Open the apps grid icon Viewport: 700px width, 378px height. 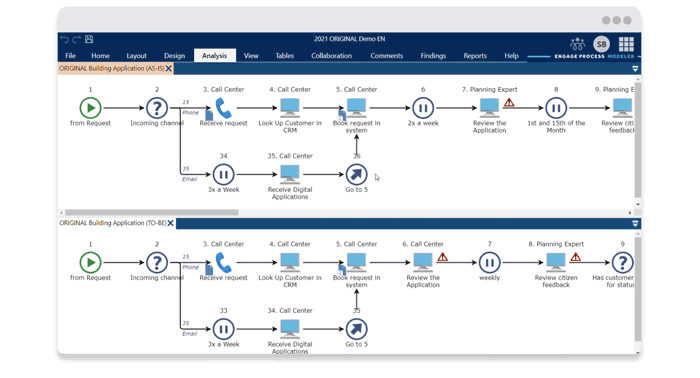[626, 44]
